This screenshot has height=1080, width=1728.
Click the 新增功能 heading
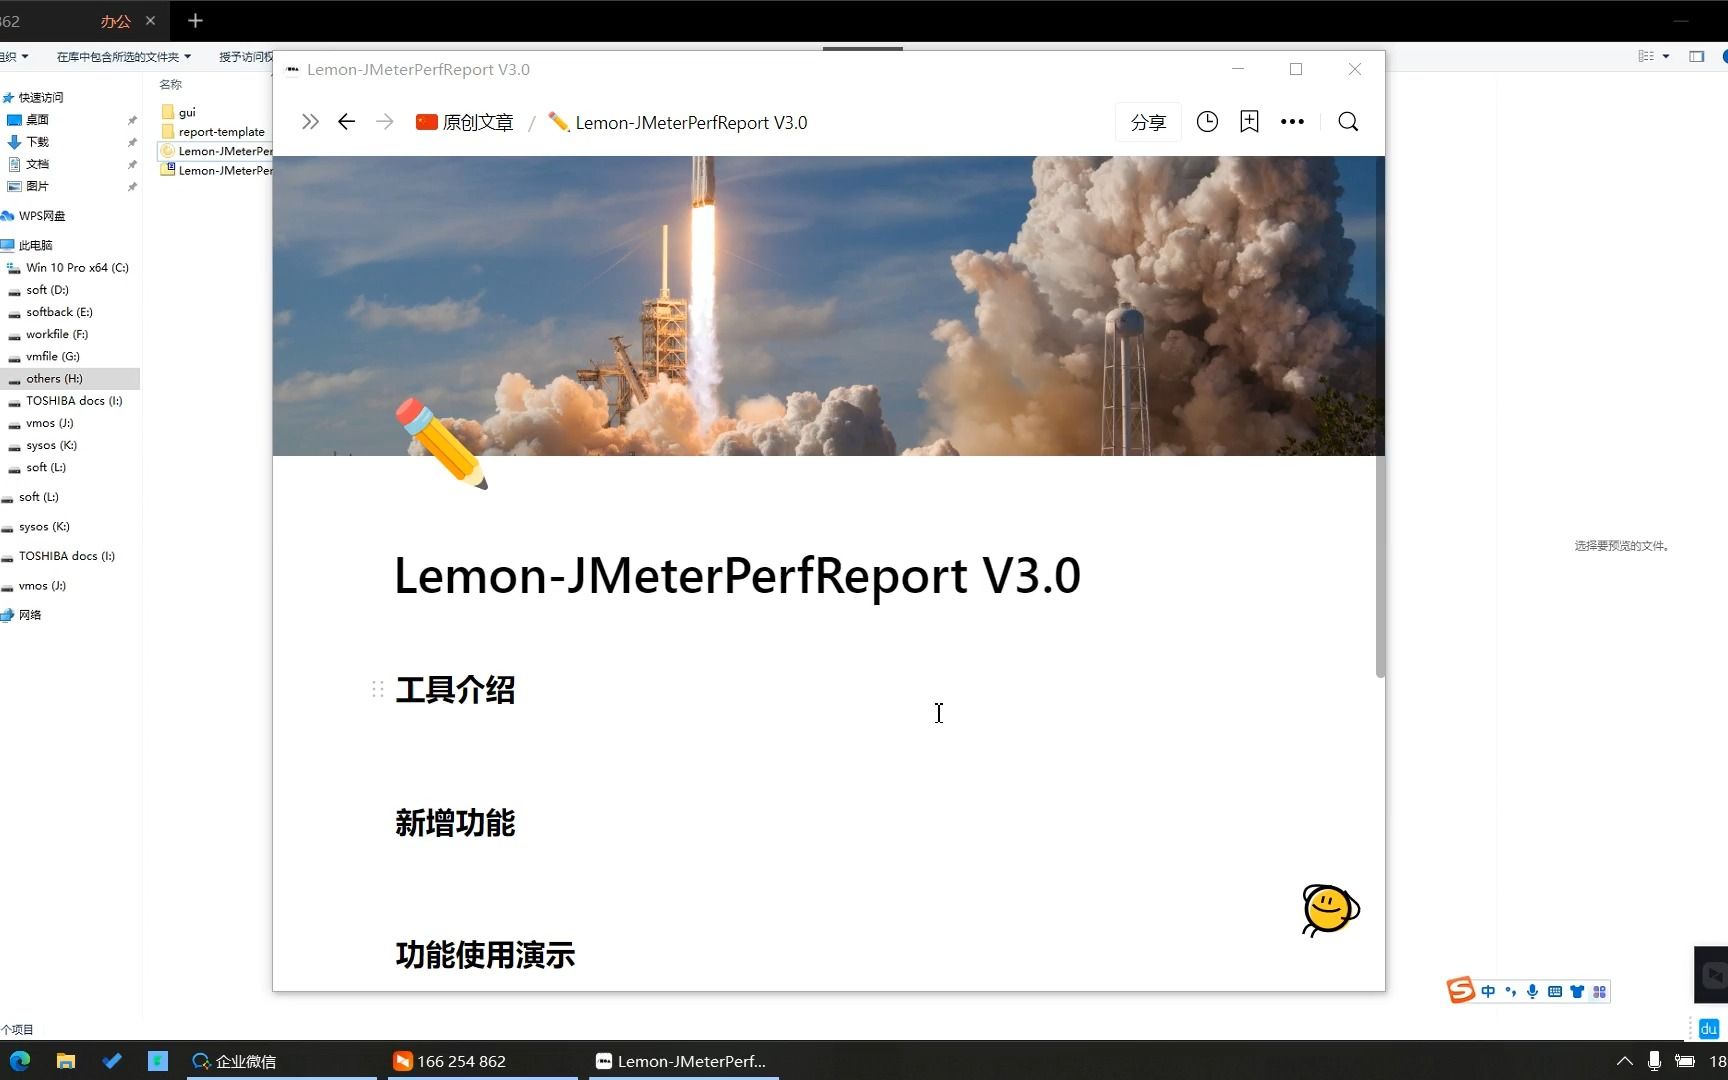click(x=455, y=823)
